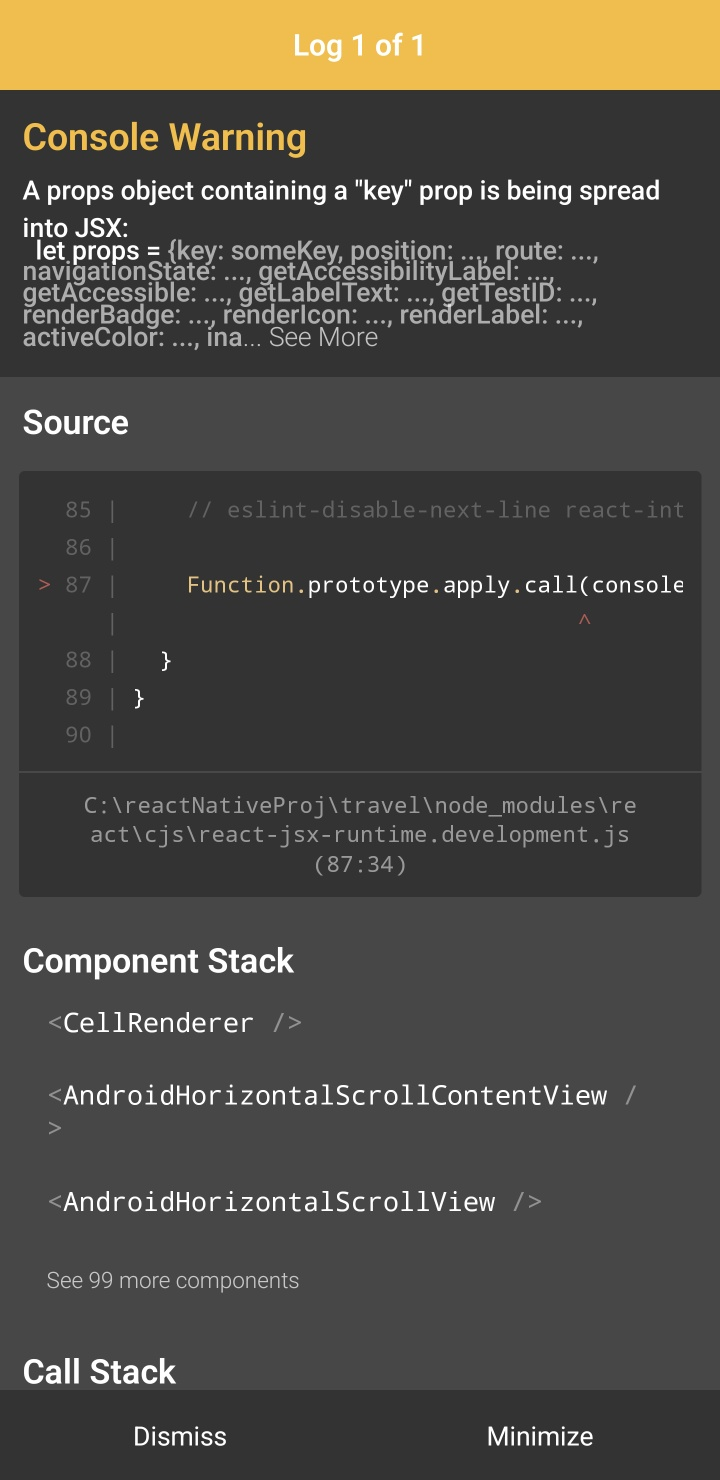Click the Component Stack heading

tap(158, 961)
